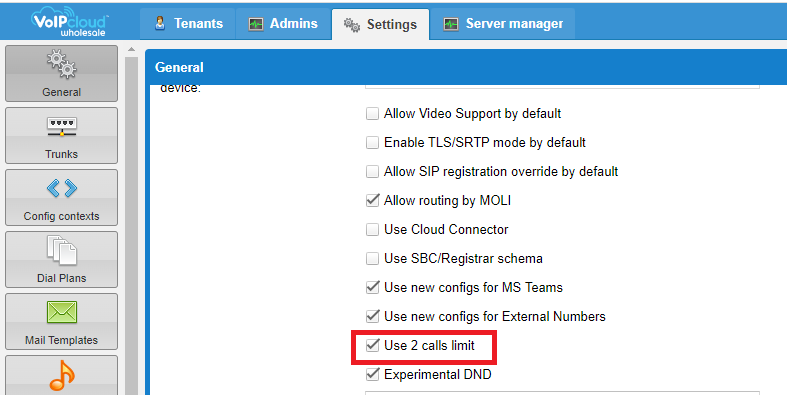The width and height of the screenshot is (787, 395).
Task: Click the sidebar scrollbar up arrow
Action: (132, 50)
